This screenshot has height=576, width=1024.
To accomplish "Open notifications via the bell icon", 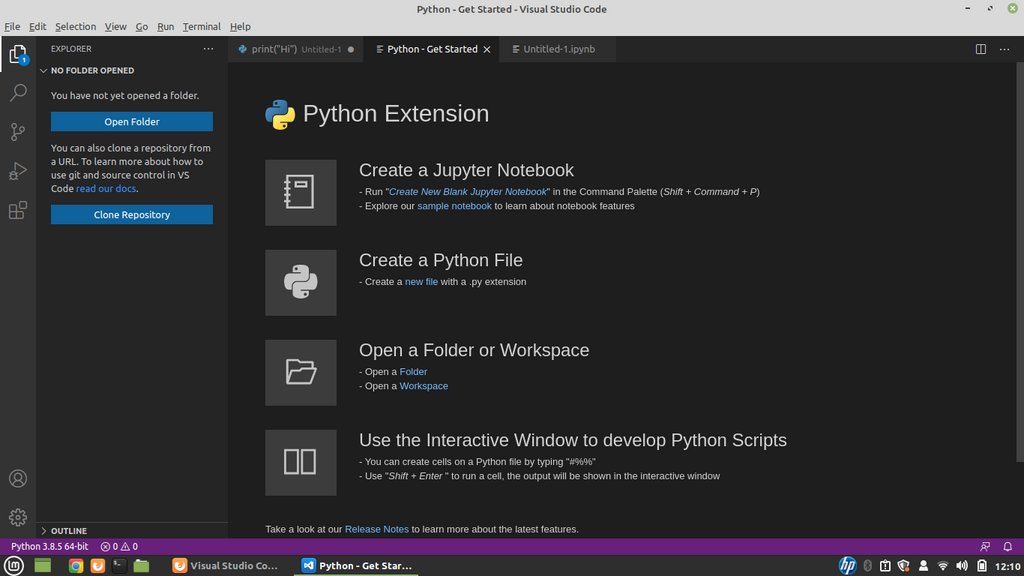I will [x=1008, y=546].
